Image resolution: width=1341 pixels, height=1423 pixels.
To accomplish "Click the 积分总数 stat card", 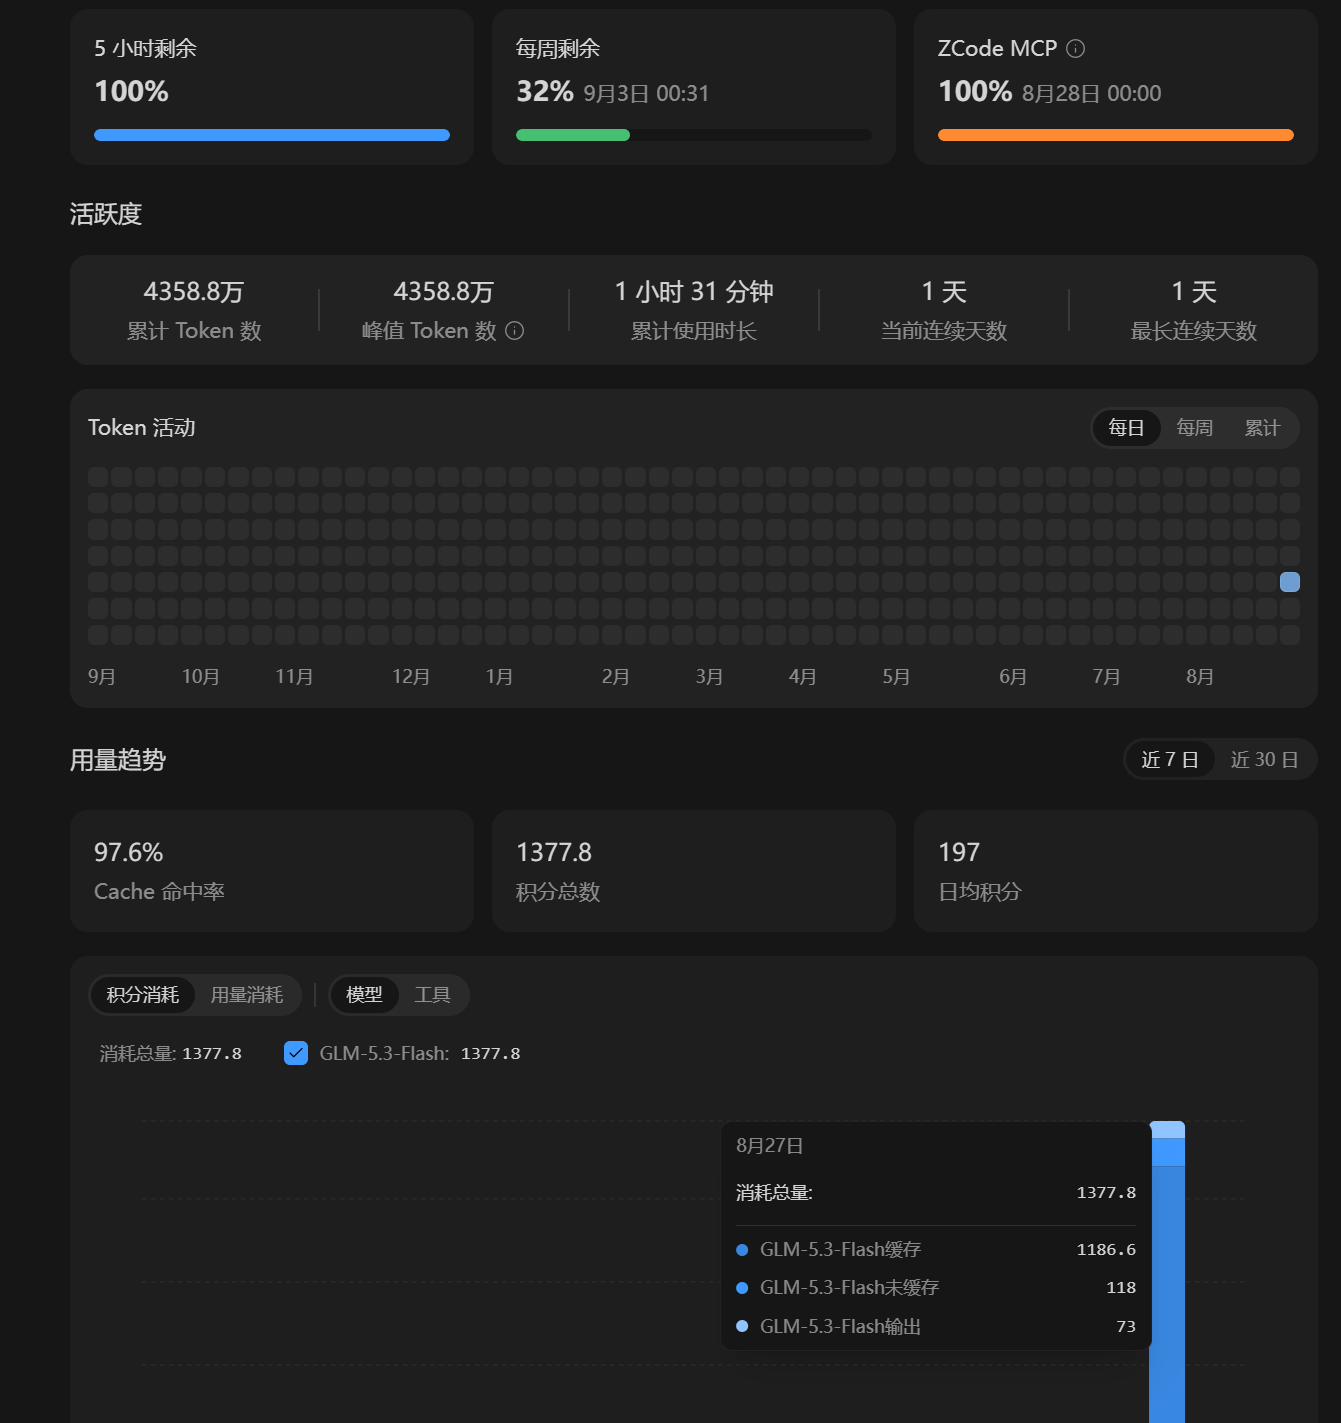I will click(694, 871).
